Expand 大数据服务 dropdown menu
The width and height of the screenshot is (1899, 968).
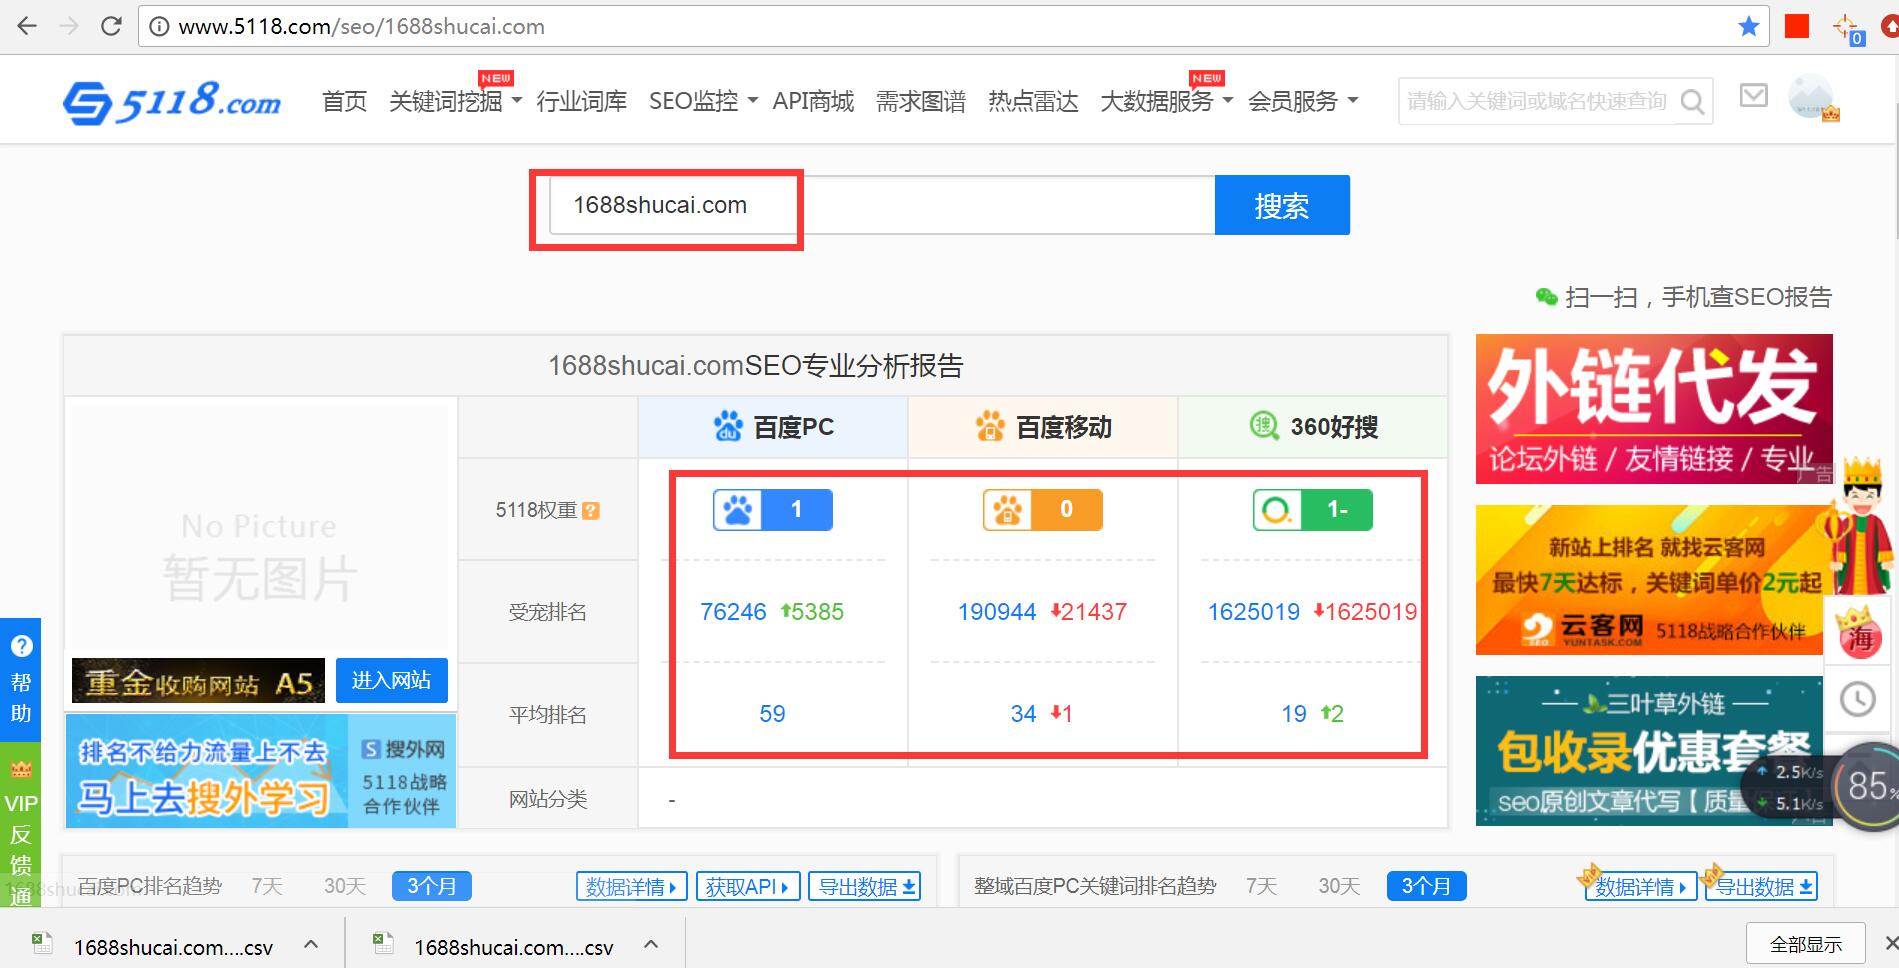[x=1166, y=101]
